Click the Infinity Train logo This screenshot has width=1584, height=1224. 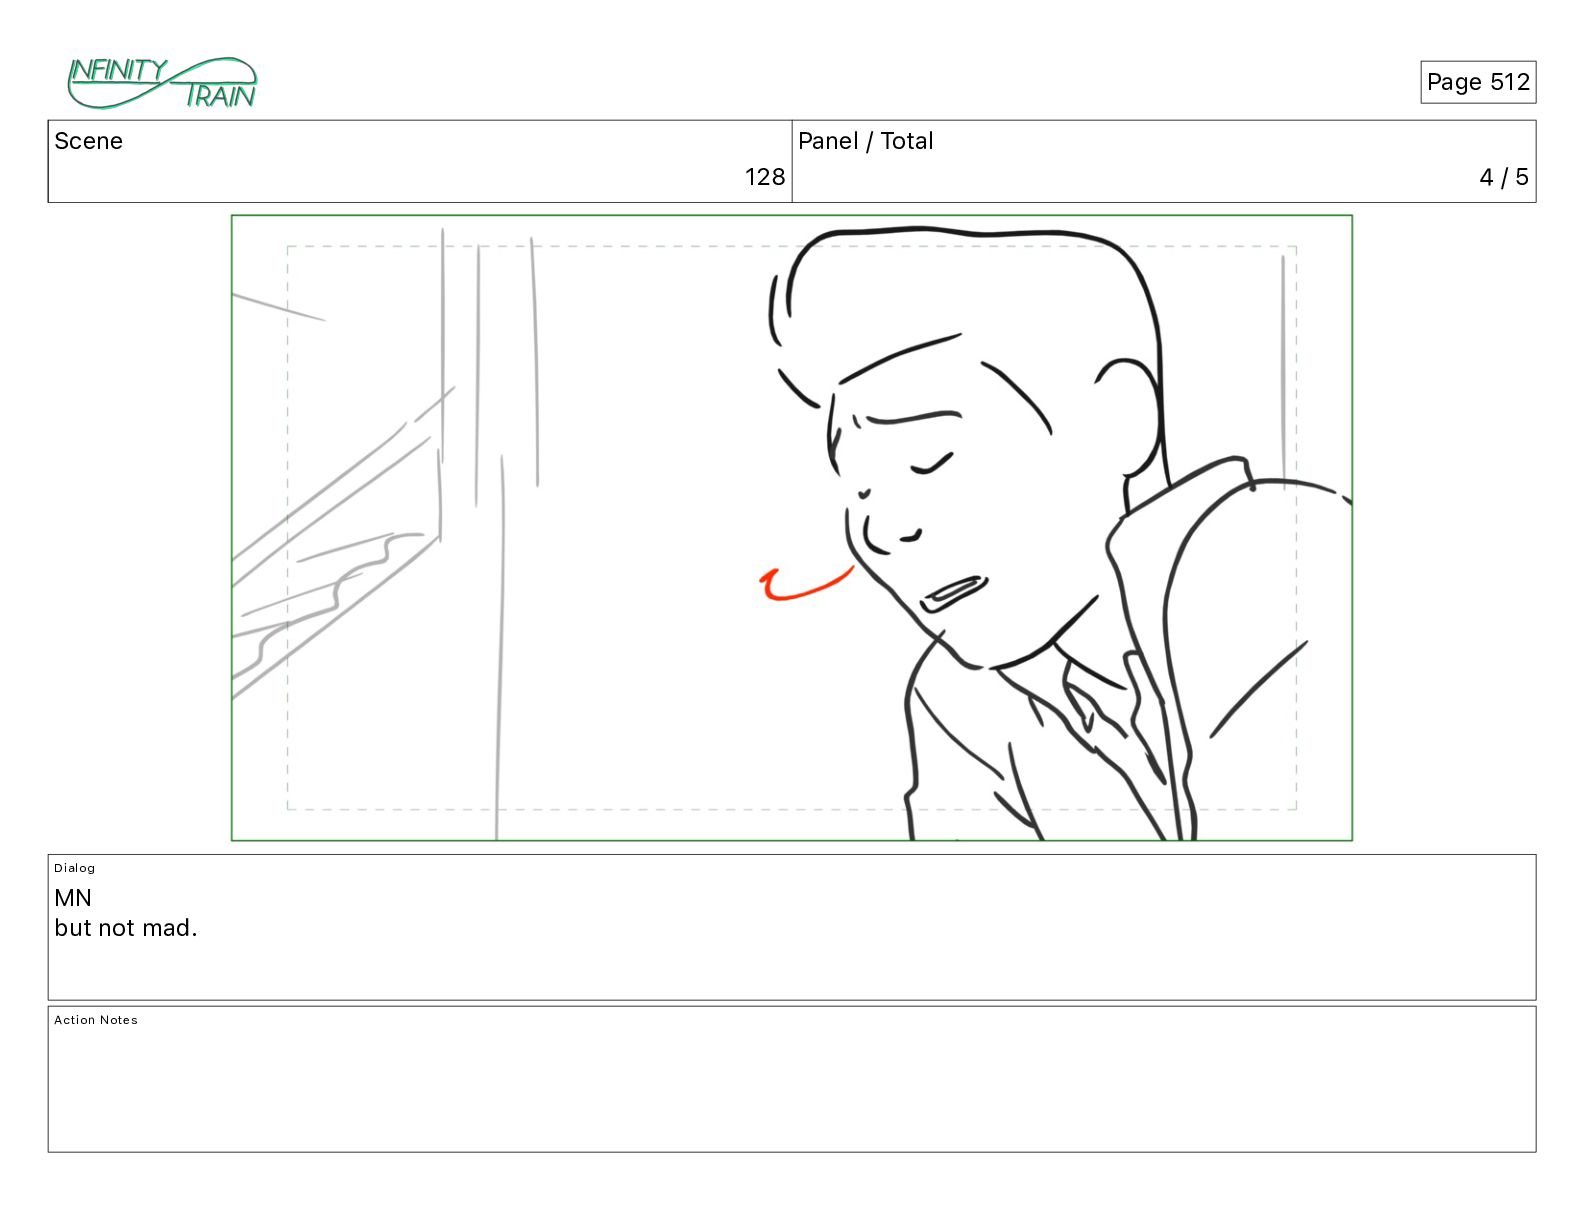pos(162,83)
